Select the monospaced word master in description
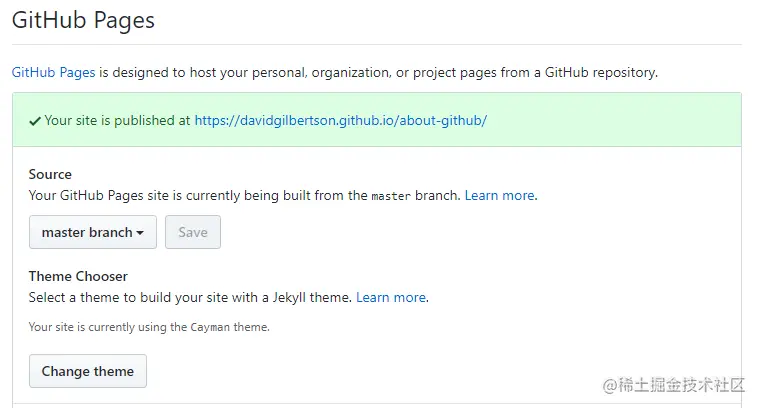This screenshot has height=408, width=759. (x=391, y=196)
